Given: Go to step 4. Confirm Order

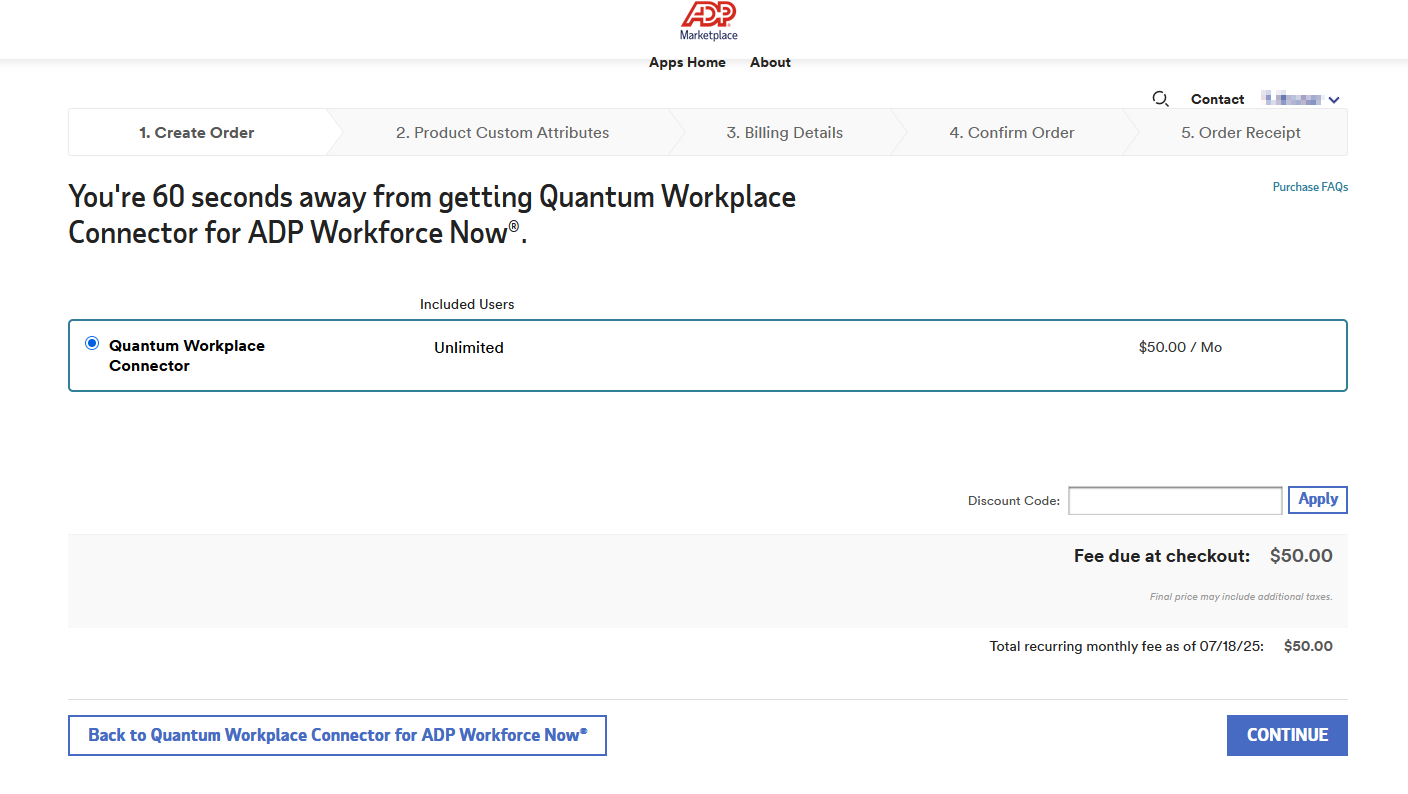Looking at the screenshot, I should click(1012, 132).
